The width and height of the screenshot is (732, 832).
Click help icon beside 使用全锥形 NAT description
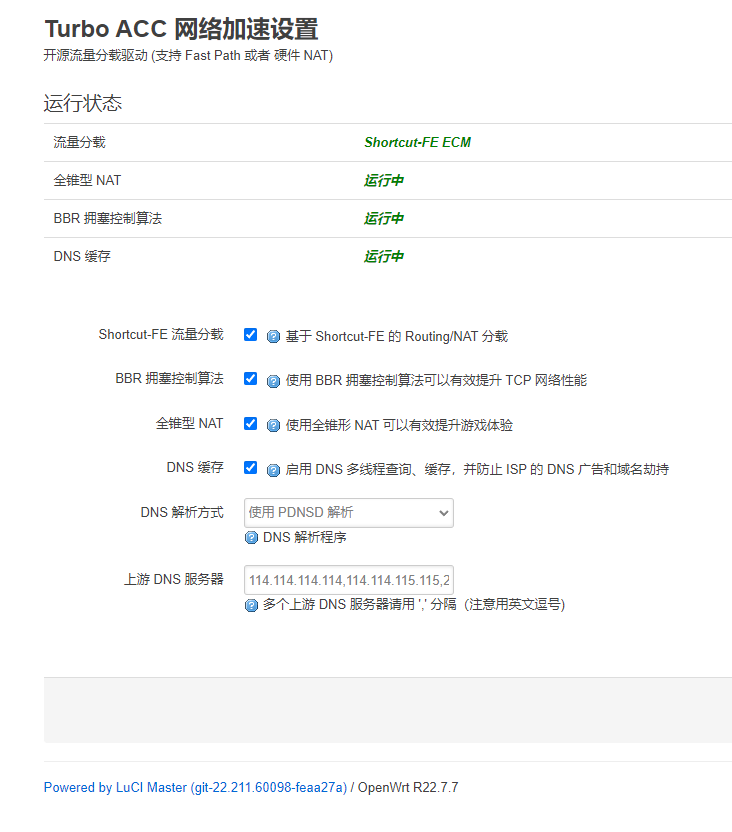coord(273,426)
